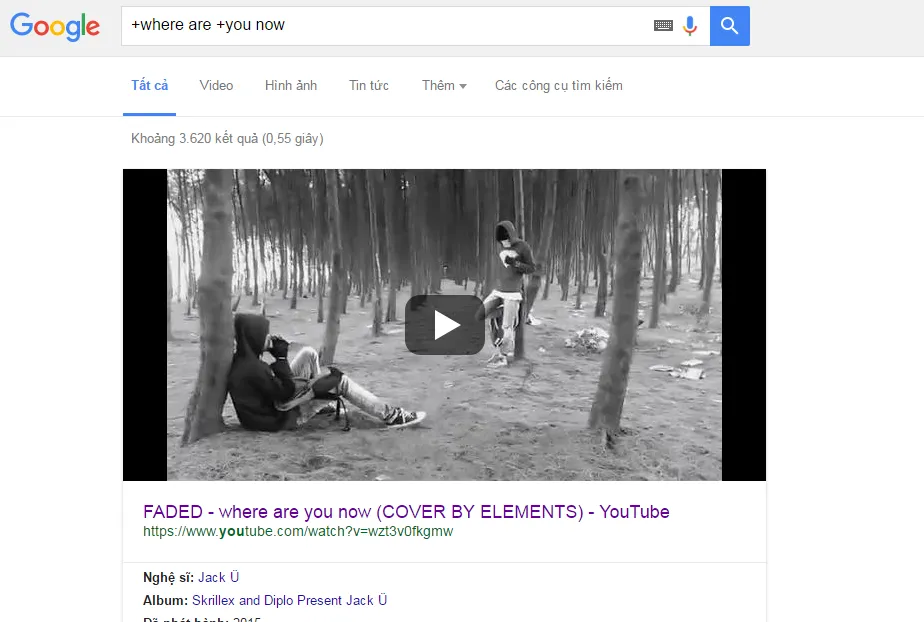Switch to the Video tab
Image resolution: width=924 pixels, height=622 pixels.
(216, 86)
